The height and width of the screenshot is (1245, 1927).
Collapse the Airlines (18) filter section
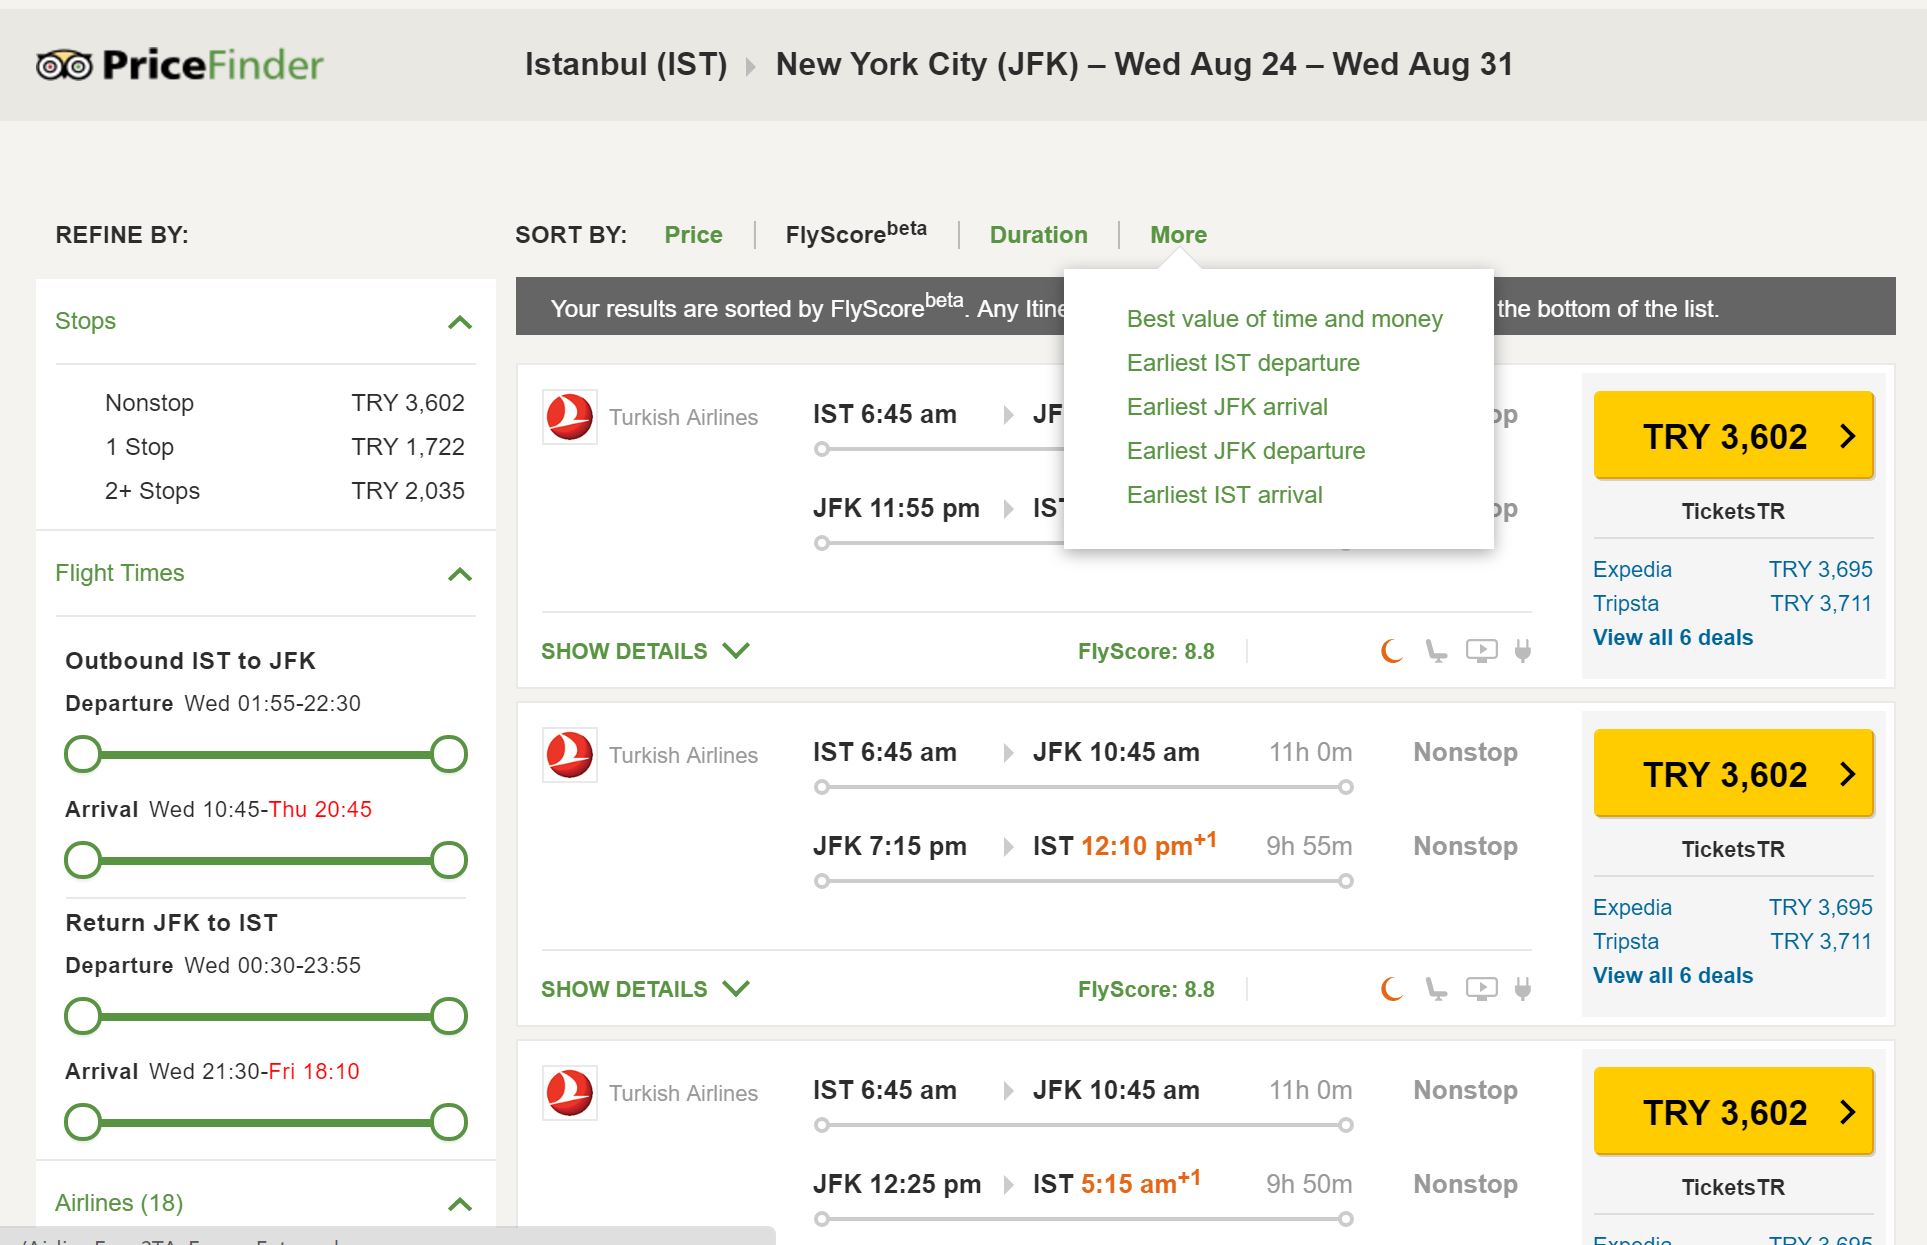[460, 1204]
